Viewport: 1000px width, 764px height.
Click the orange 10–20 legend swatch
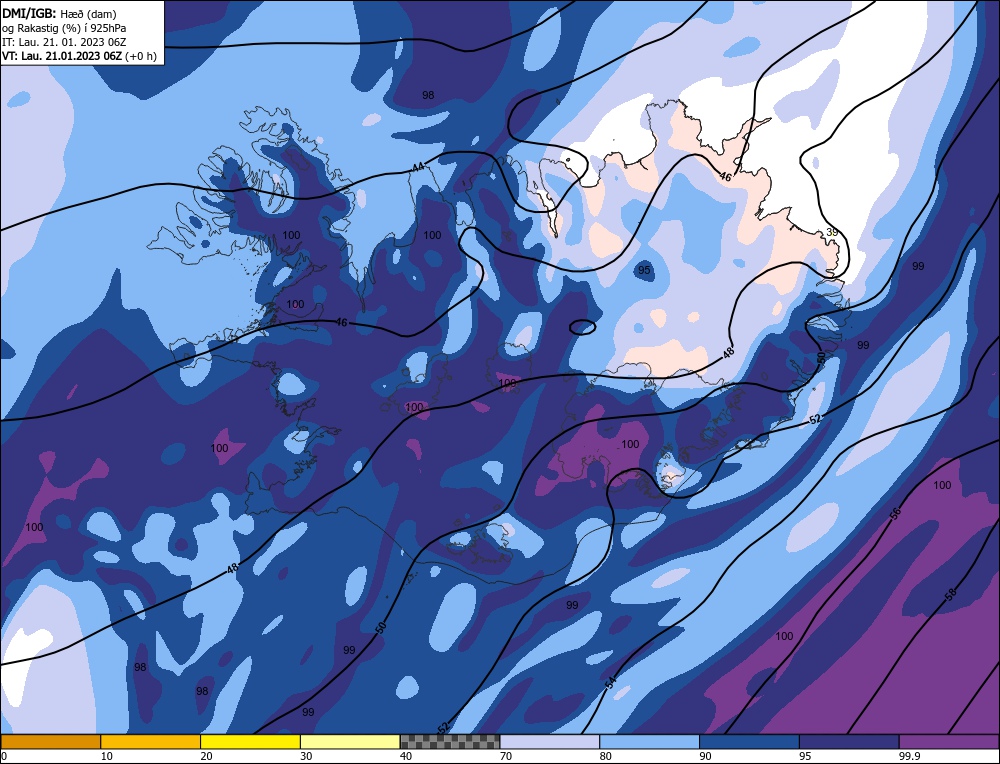click(151, 741)
